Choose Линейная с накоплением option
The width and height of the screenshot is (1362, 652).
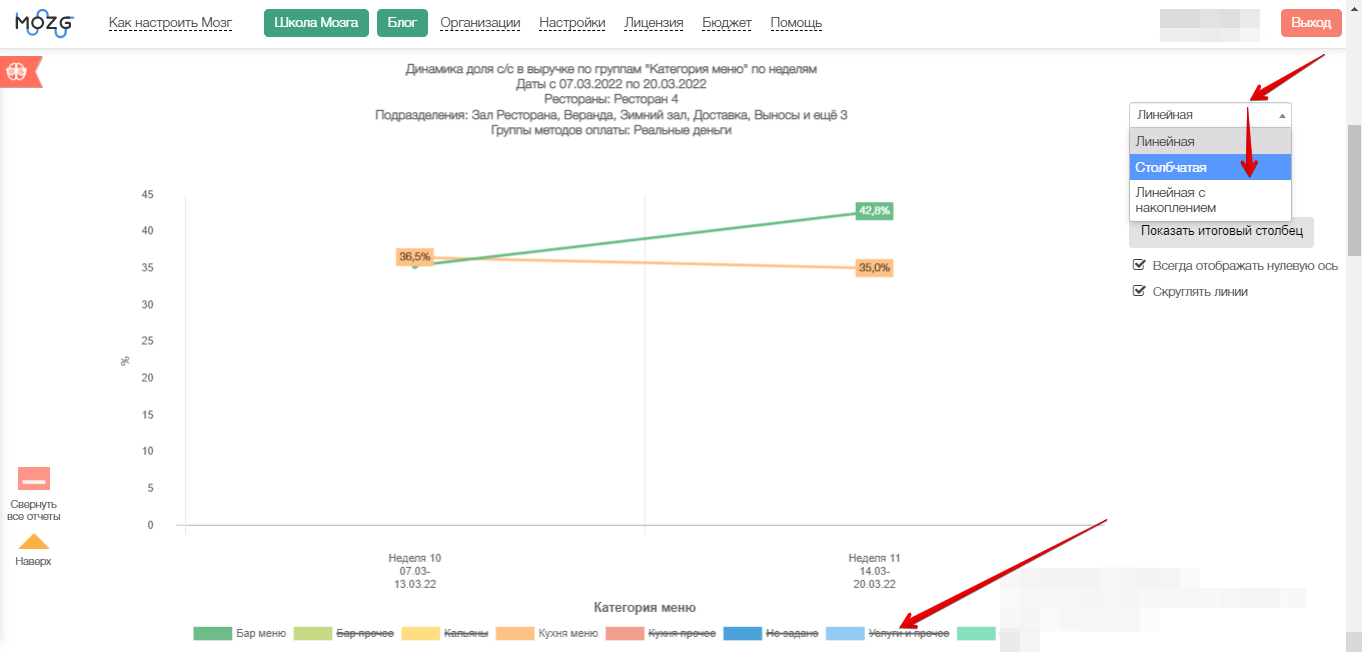click(x=1210, y=200)
